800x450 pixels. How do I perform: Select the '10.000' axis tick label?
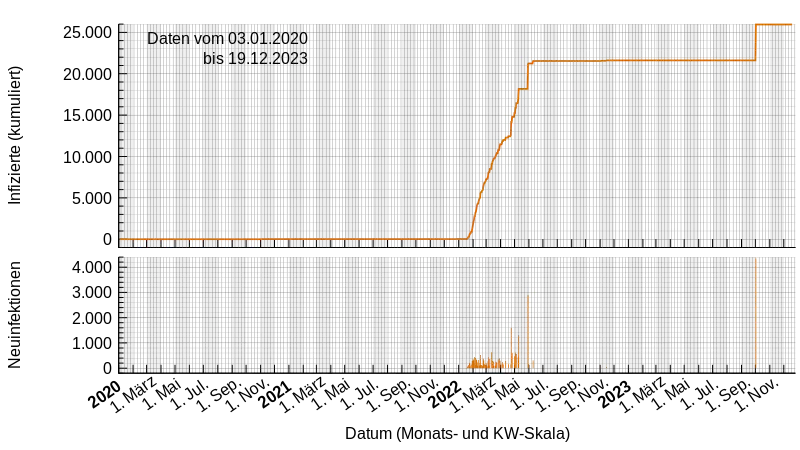[87, 157]
